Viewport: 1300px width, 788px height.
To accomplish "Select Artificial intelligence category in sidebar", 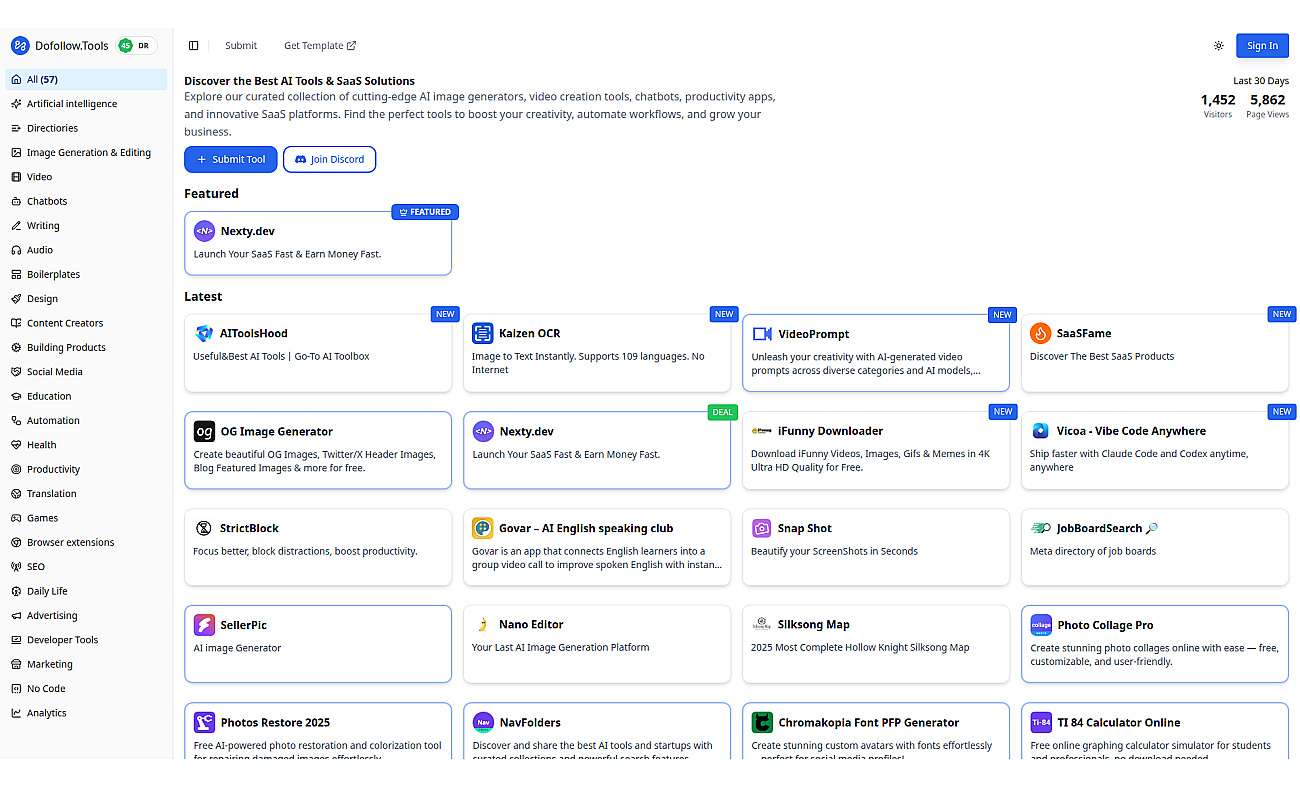I will click(71, 104).
